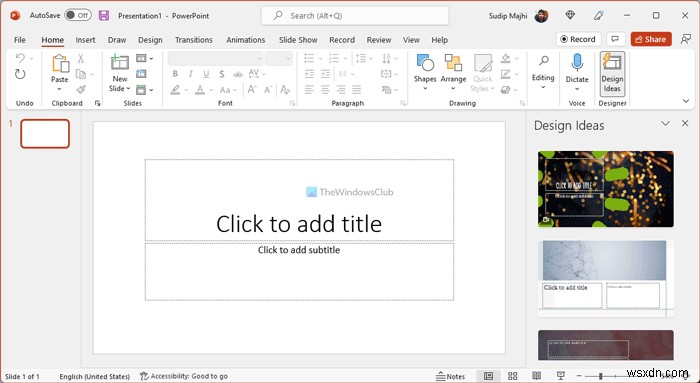The width and height of the screenshot is (700, 383).
Task: Open the Section dropdown
Action: 144,90
